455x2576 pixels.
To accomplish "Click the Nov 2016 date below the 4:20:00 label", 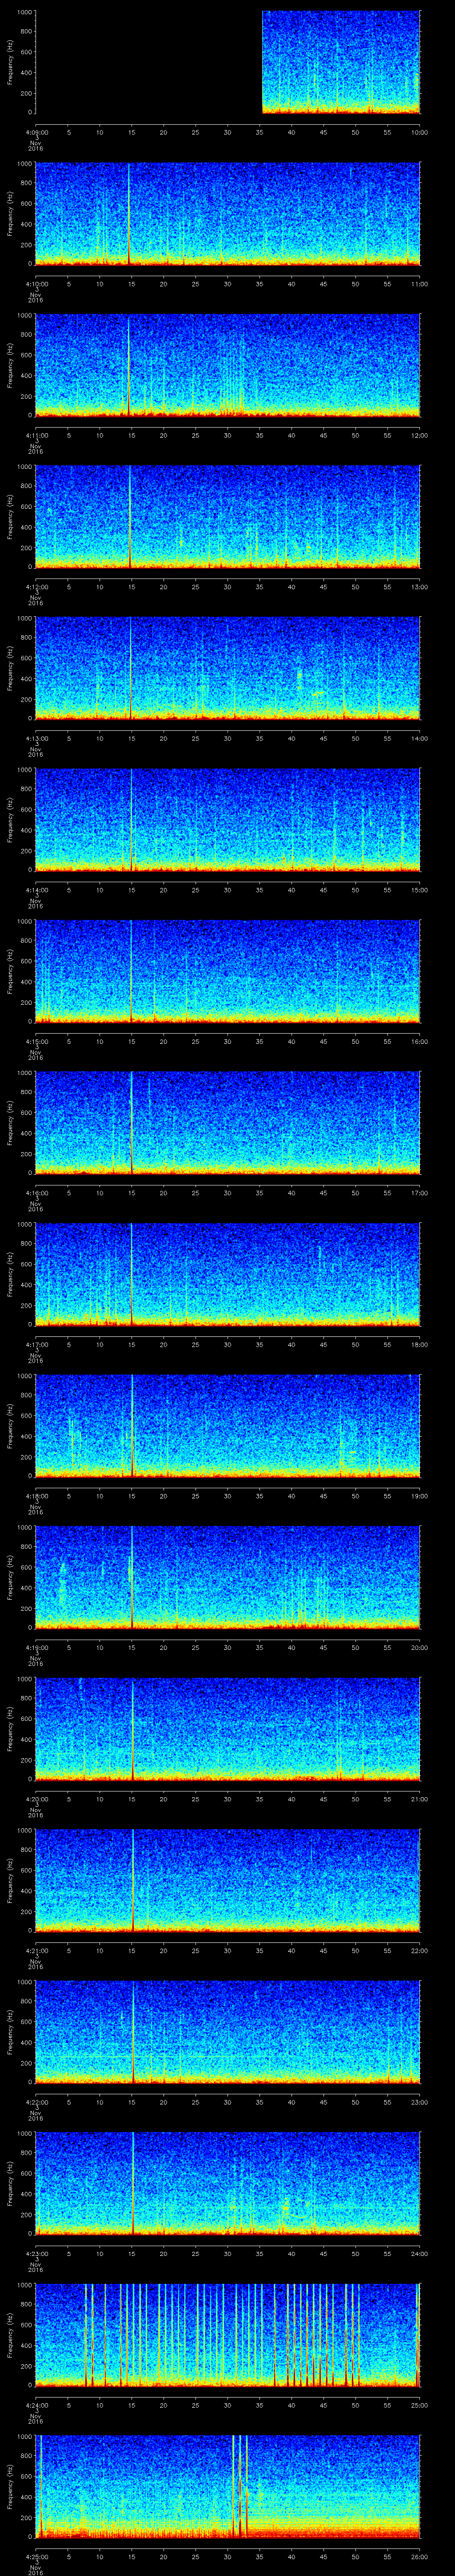I will click(35, 1810).
